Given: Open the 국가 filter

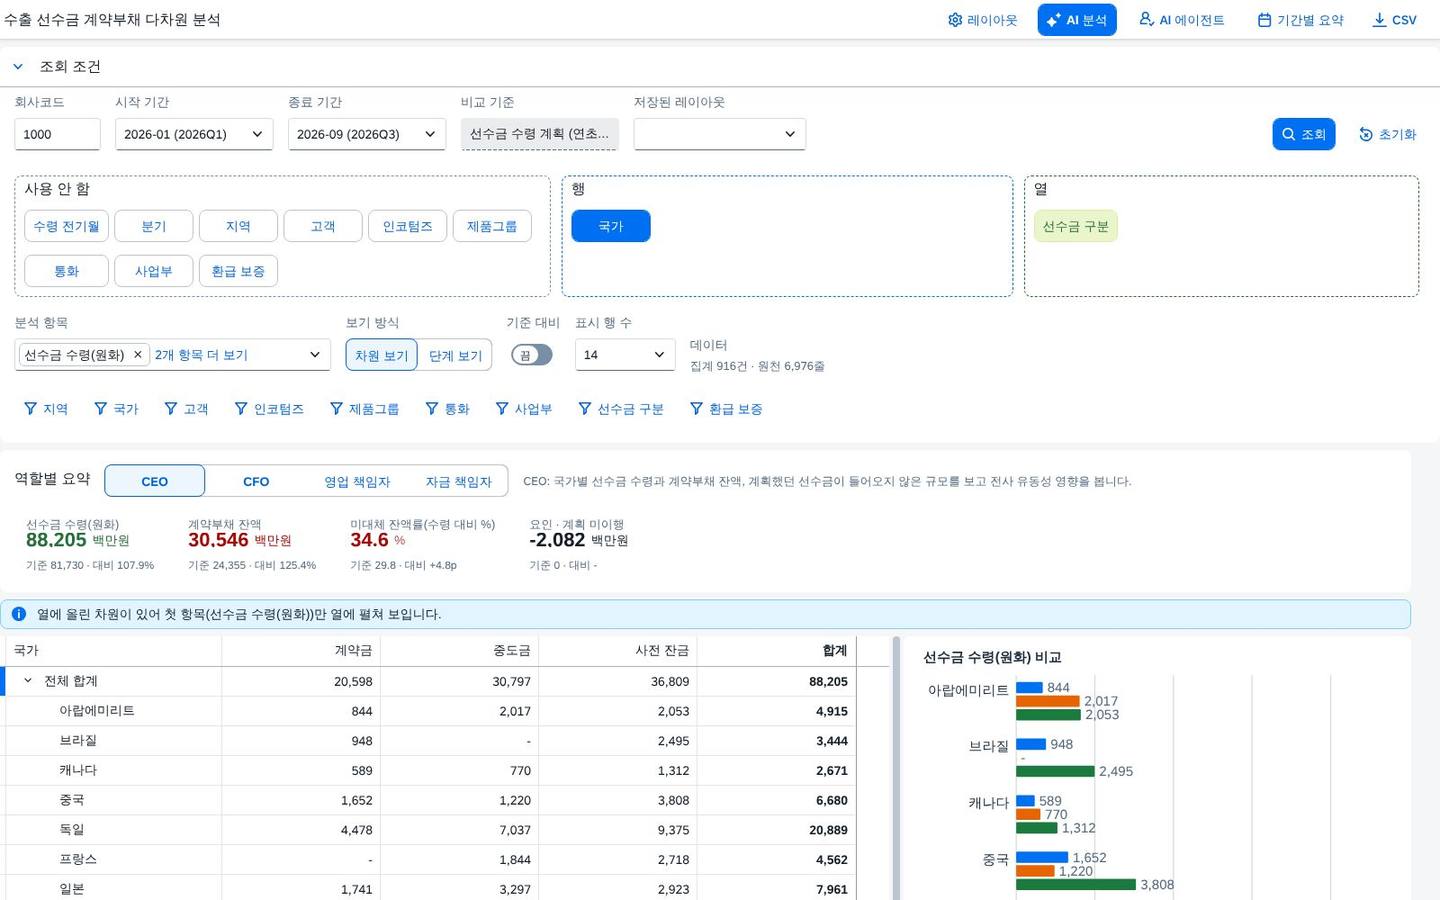Looking at the screenshot, I should [116, 409].
